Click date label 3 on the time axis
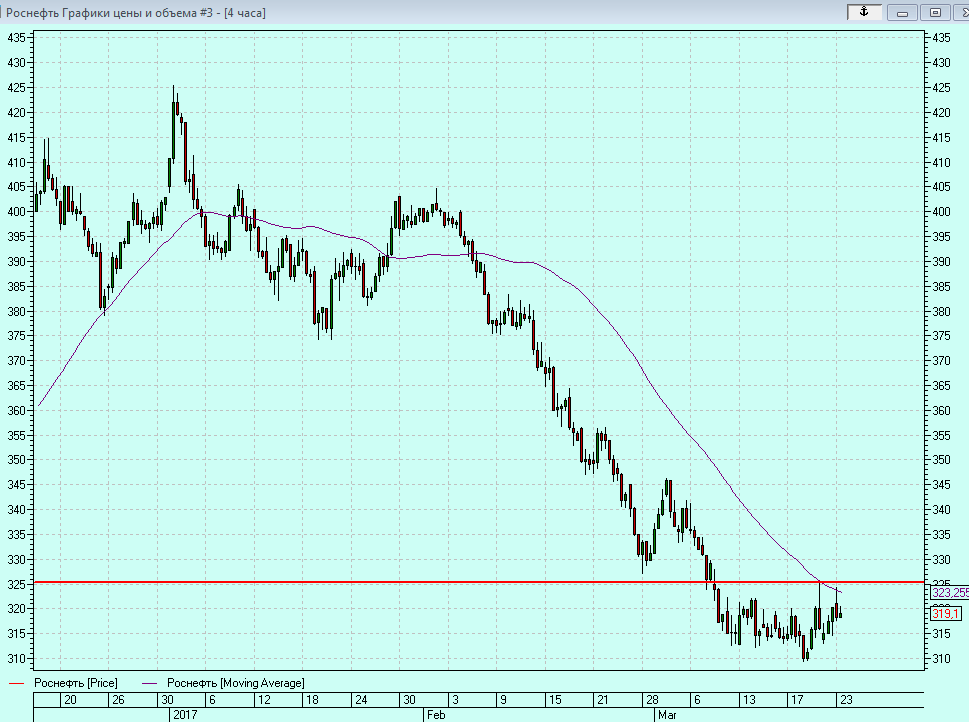This screenshot has height=722, width=969. pos(455,700)
